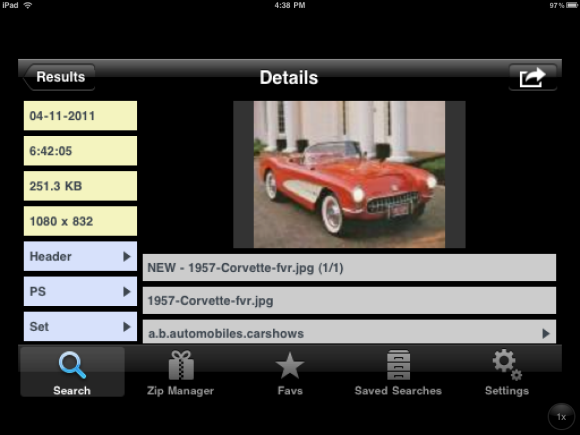Open the Zip Manager tab
The width and height of the screenshot is (580, 435).
[x=181, y=372]
